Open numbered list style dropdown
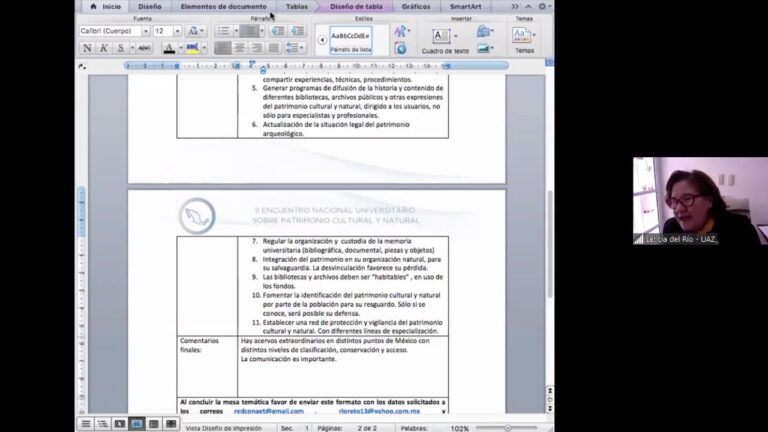Image resolution: width=768 pixels, height=432 pixels. point(262,31)
